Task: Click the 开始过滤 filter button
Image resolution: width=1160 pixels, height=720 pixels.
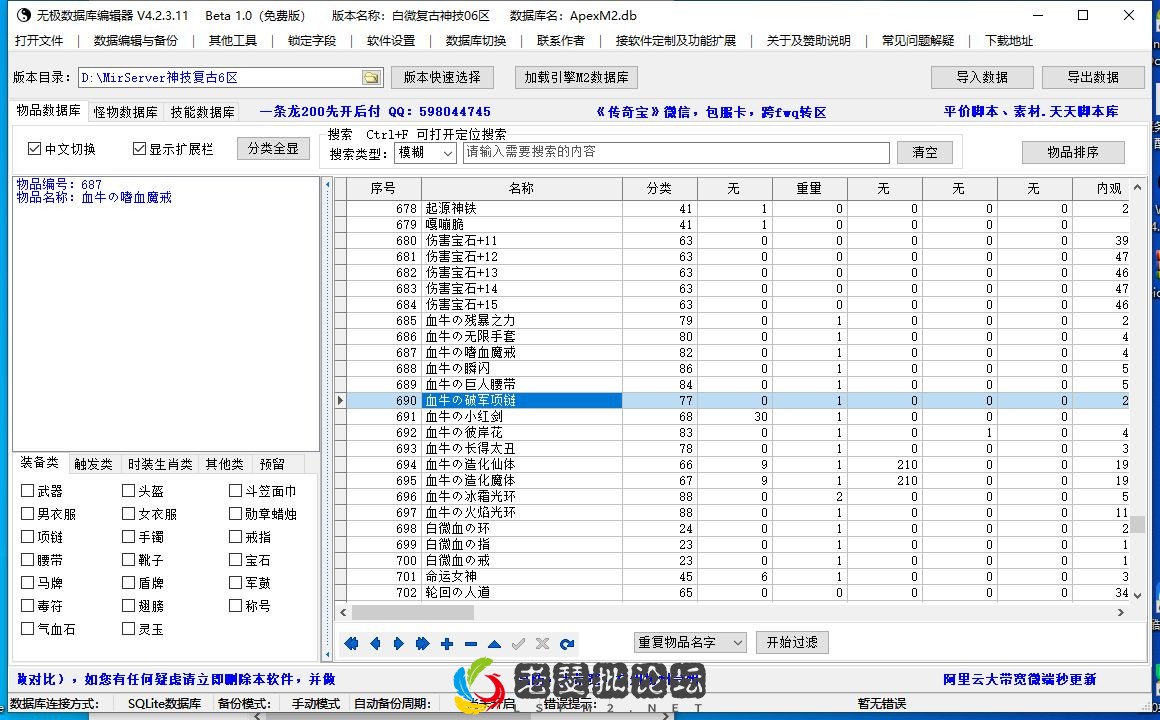Action: click(792, 642)
